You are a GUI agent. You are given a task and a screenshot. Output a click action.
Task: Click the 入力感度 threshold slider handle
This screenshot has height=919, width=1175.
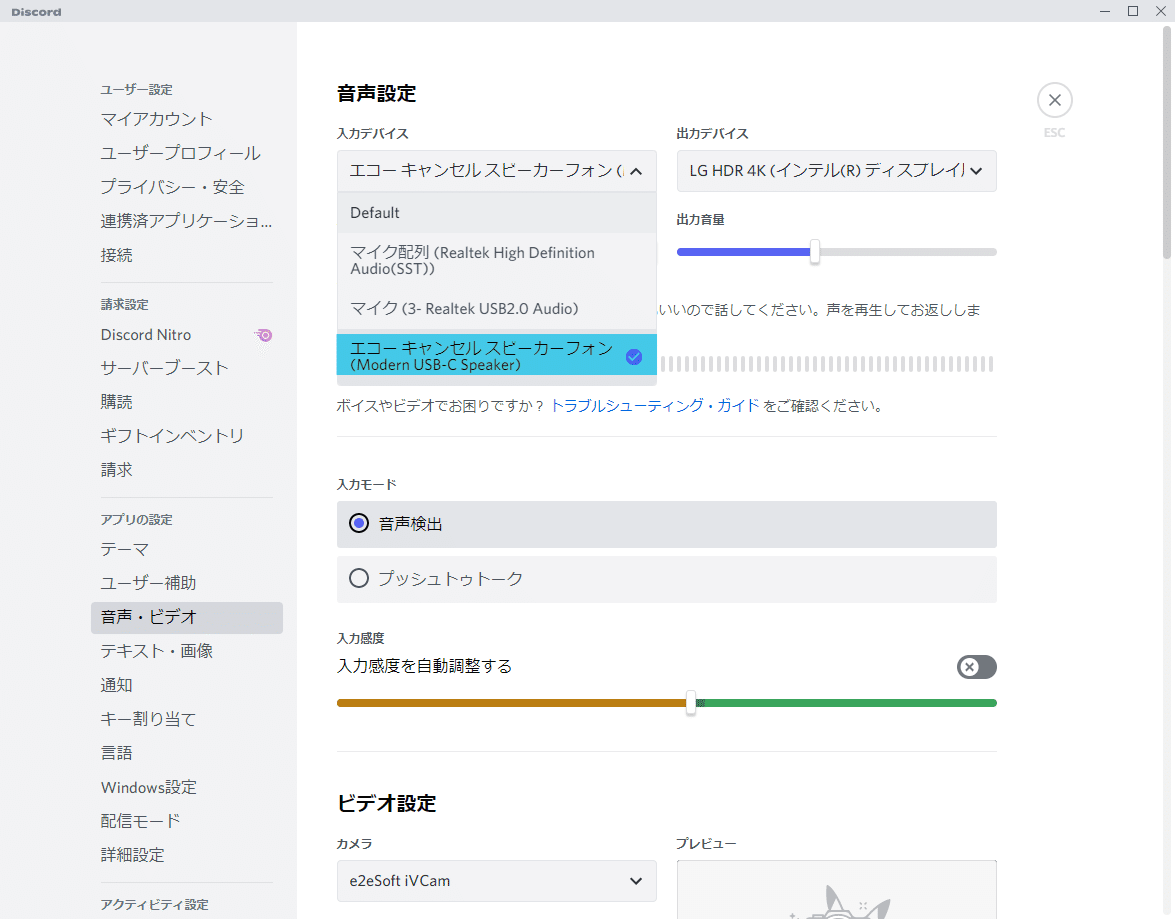(x=691, y=703)
